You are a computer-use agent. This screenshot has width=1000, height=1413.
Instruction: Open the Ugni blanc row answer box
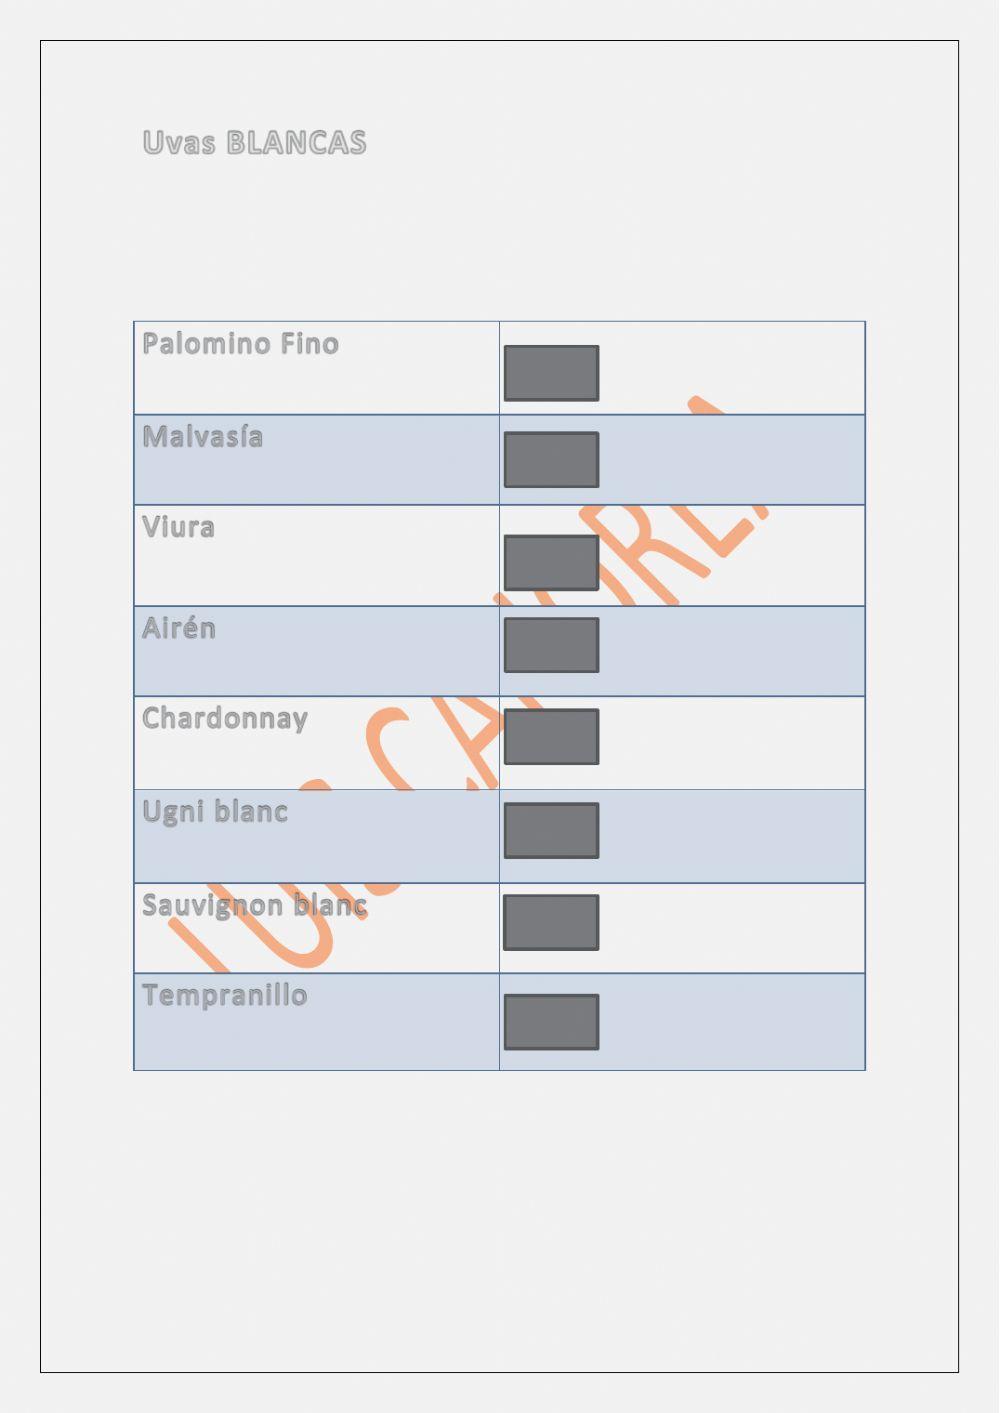[x=551, y=830]
